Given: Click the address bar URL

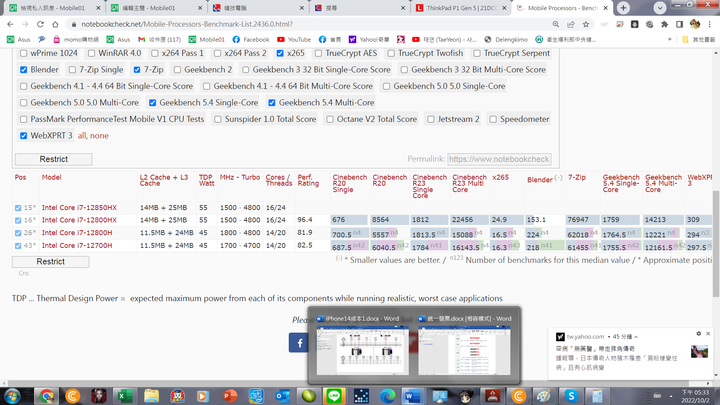Looking at the screenshot, I should (187, 24).
